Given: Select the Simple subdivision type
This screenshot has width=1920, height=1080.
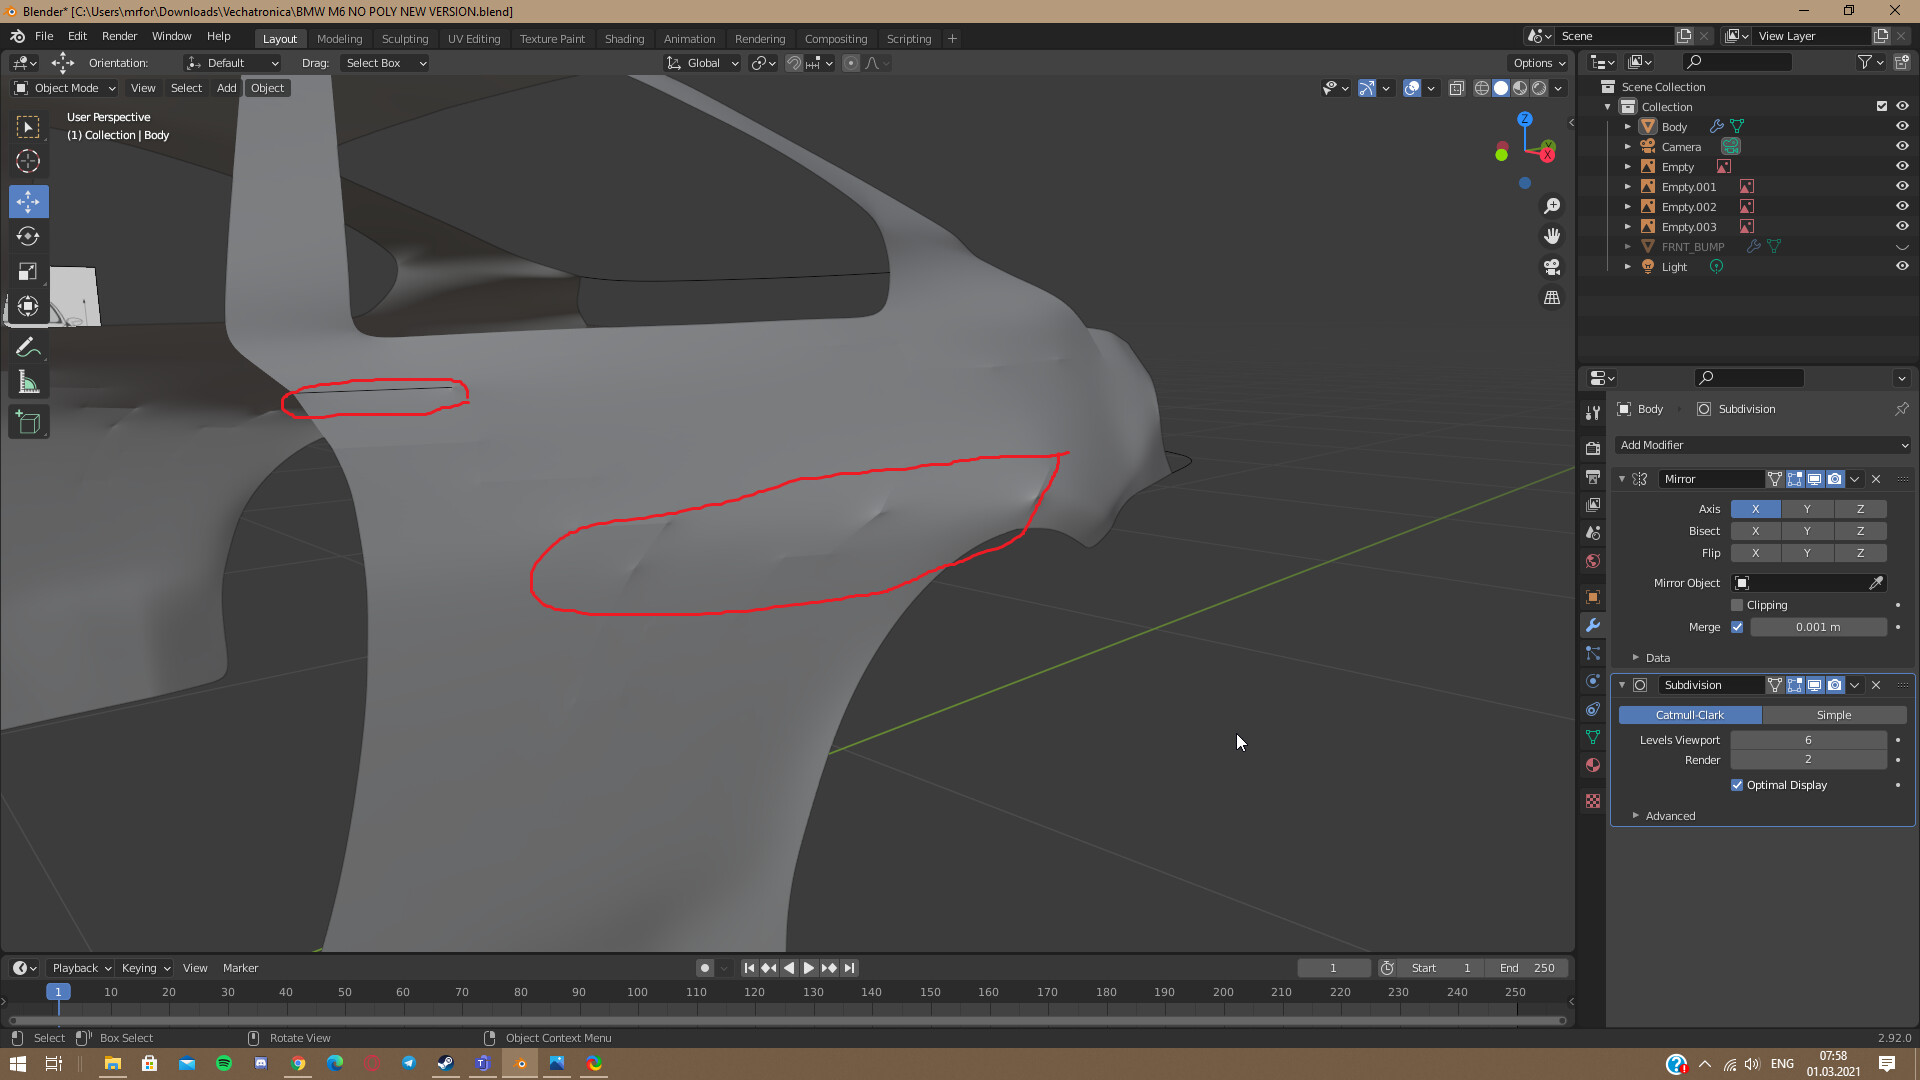Looking at the screenshot, I should click(1834, 715).
